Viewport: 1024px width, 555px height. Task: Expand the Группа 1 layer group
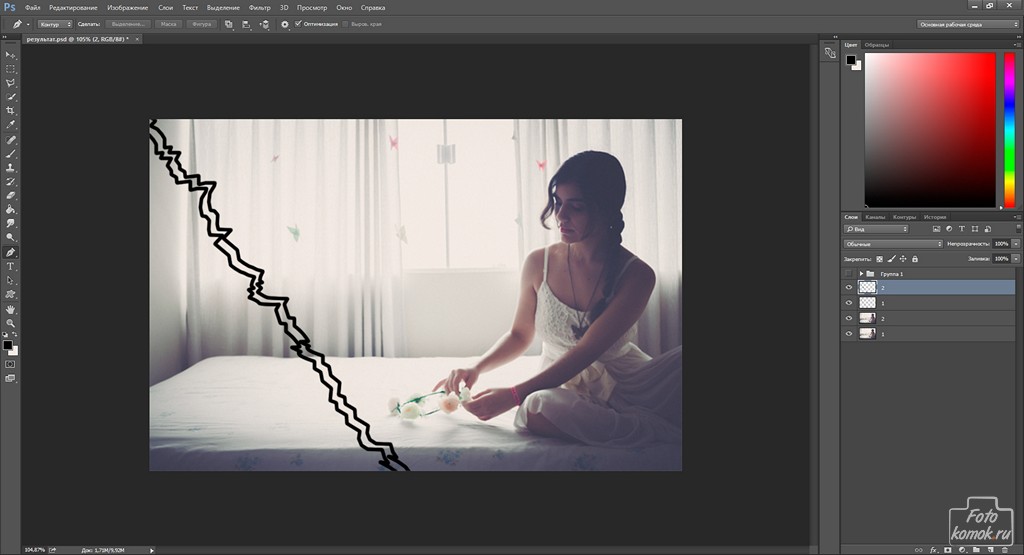click(861, 273)
